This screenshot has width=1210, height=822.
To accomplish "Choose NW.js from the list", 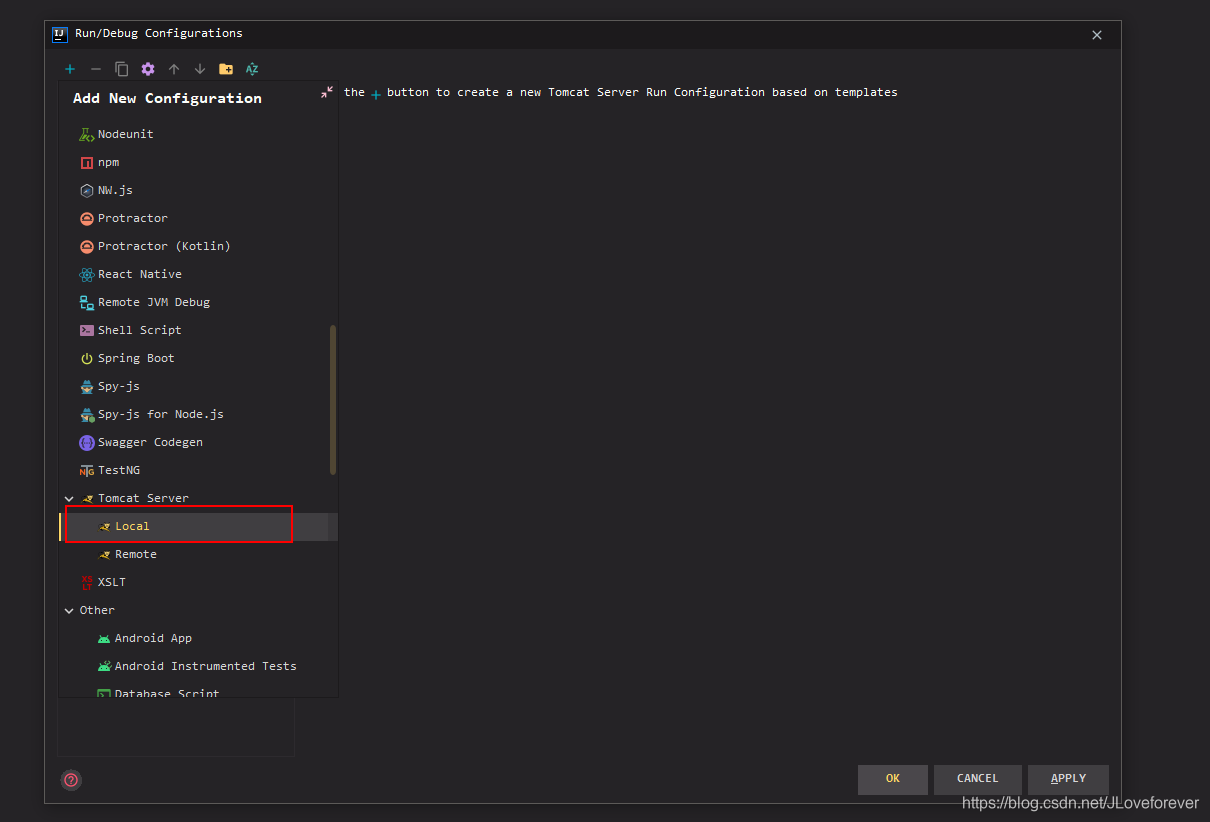I will pos(198,190).
